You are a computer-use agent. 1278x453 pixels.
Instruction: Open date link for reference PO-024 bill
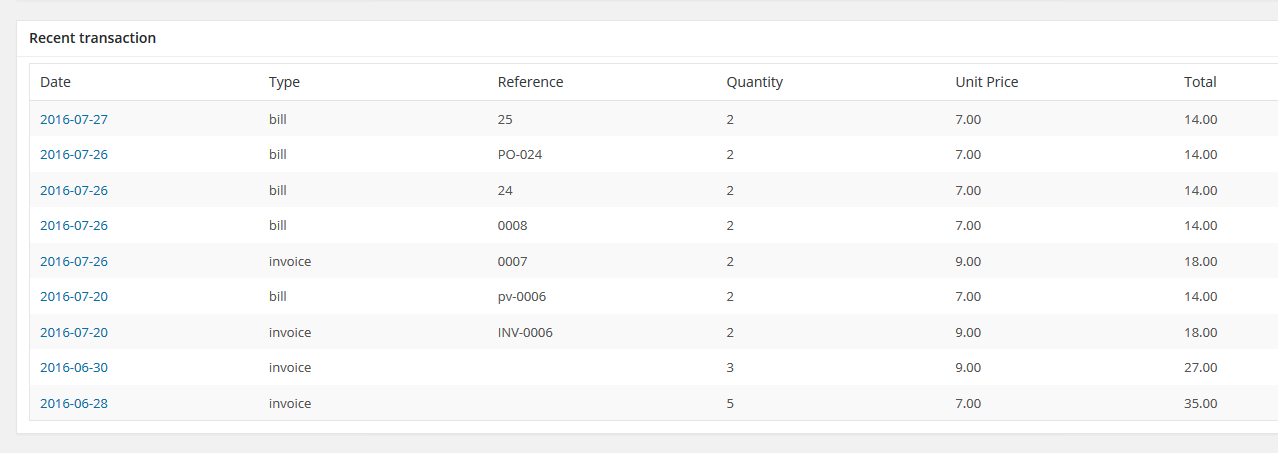tap(74, 155)
